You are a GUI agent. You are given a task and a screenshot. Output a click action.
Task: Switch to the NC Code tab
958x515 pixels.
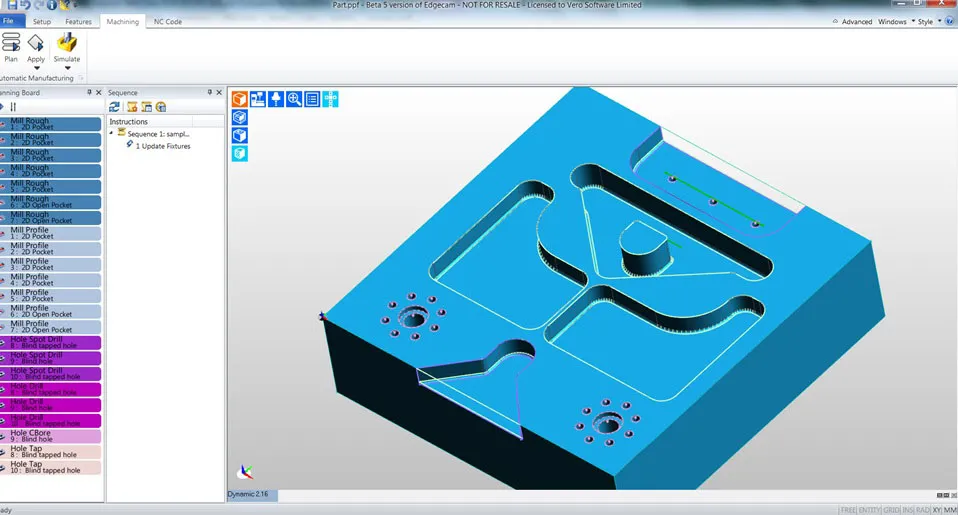(x=167, y=21)
